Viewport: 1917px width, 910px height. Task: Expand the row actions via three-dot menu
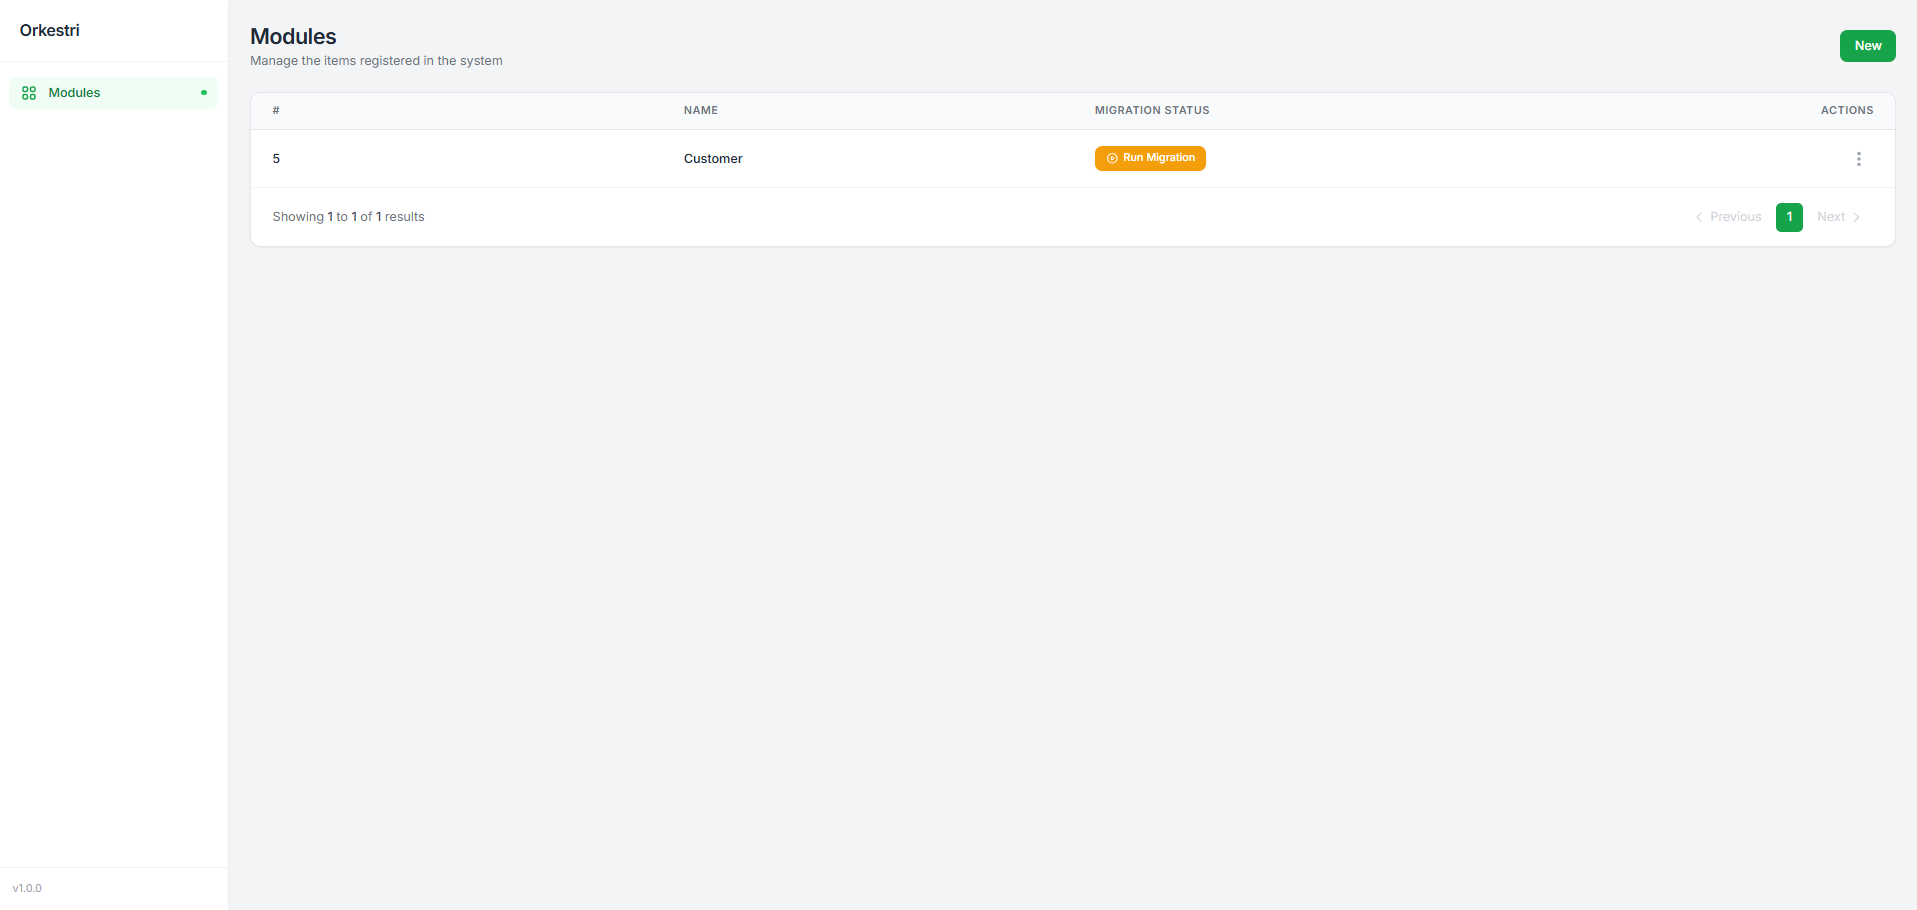point(1858,158)
